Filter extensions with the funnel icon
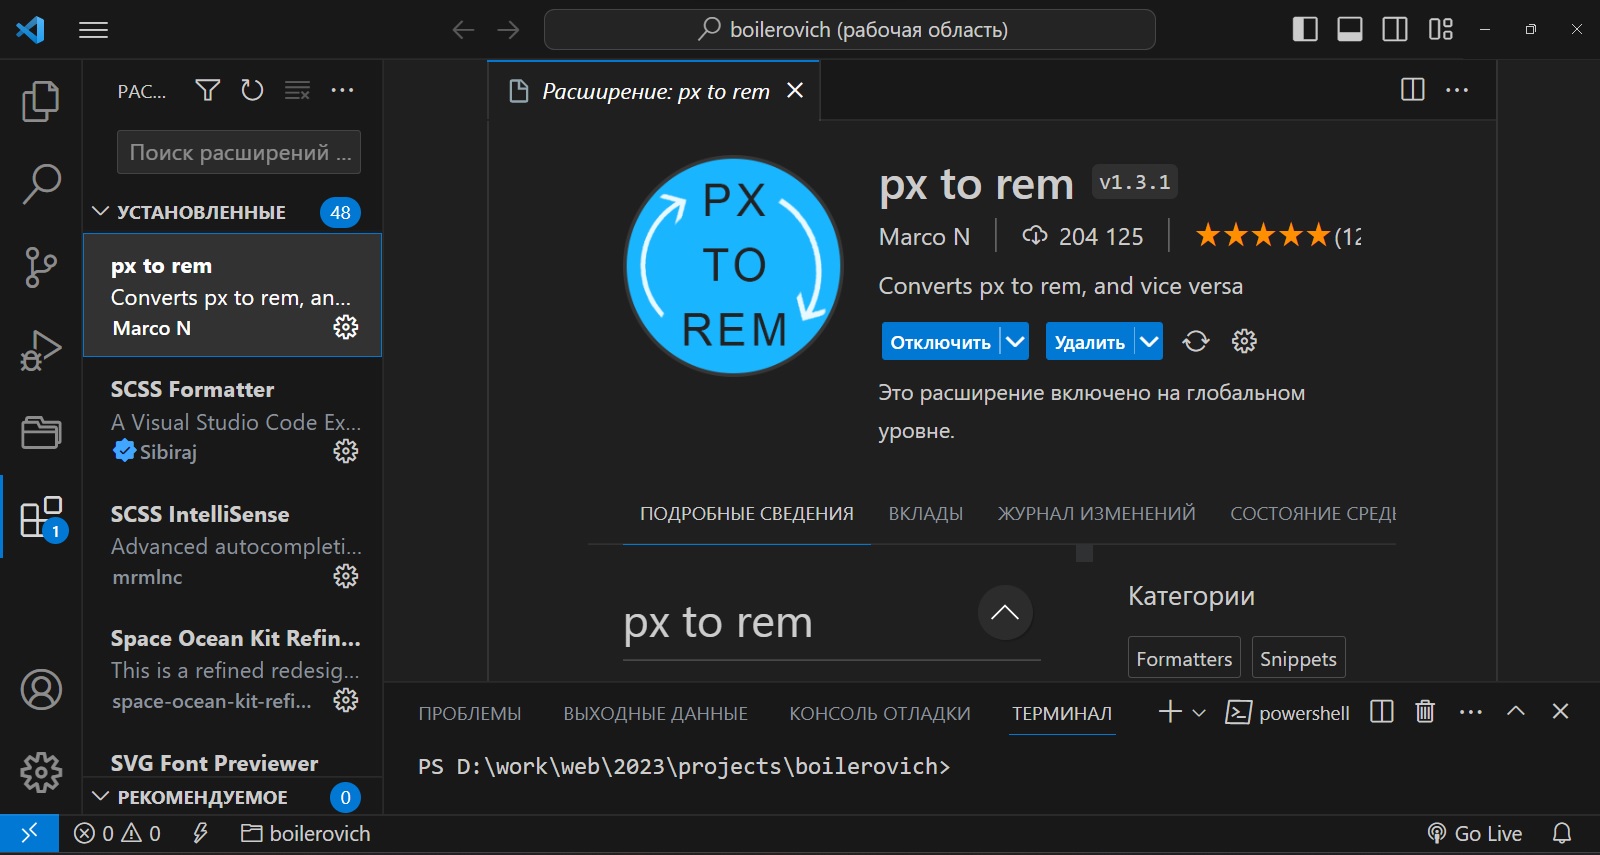 tap(207, 91)
